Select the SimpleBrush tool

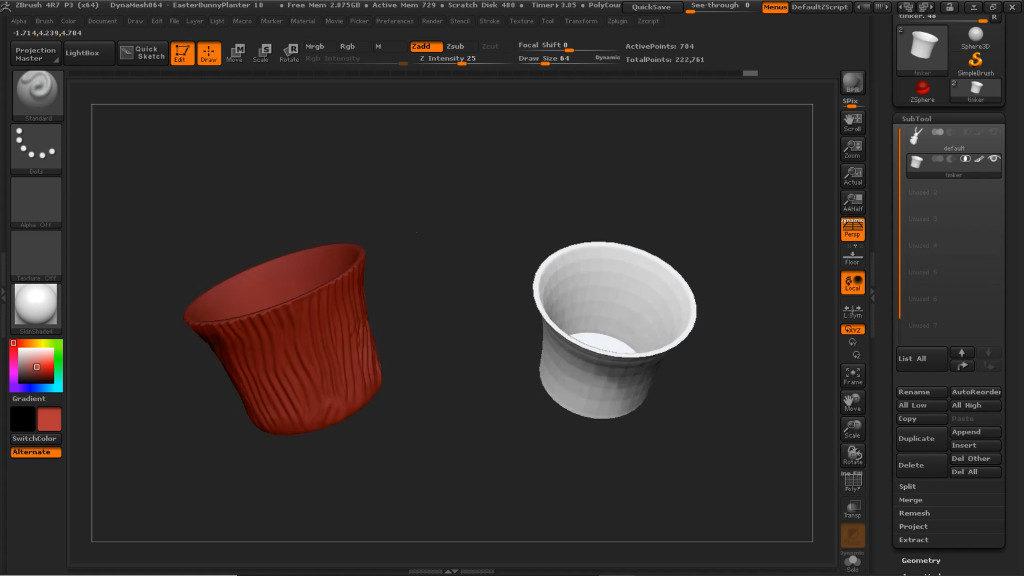click(976, 63)
